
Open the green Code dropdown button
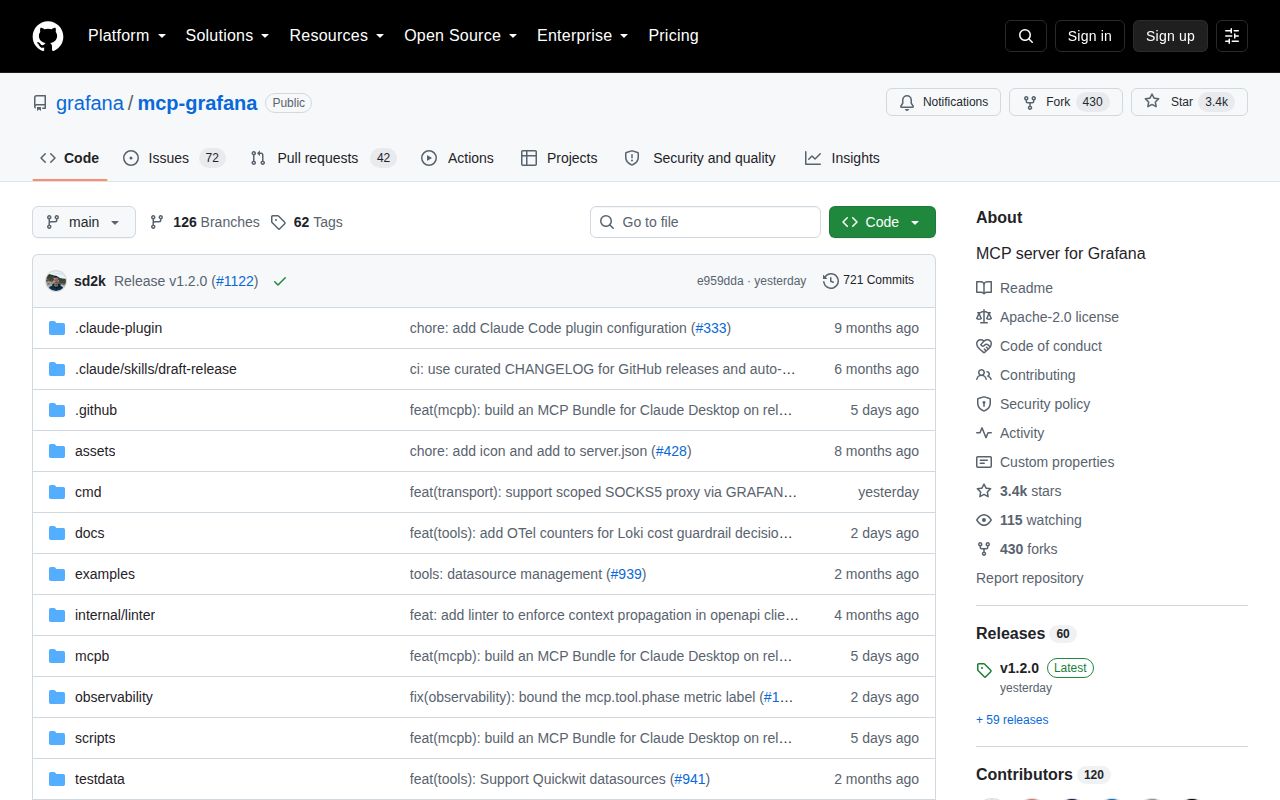882,222
